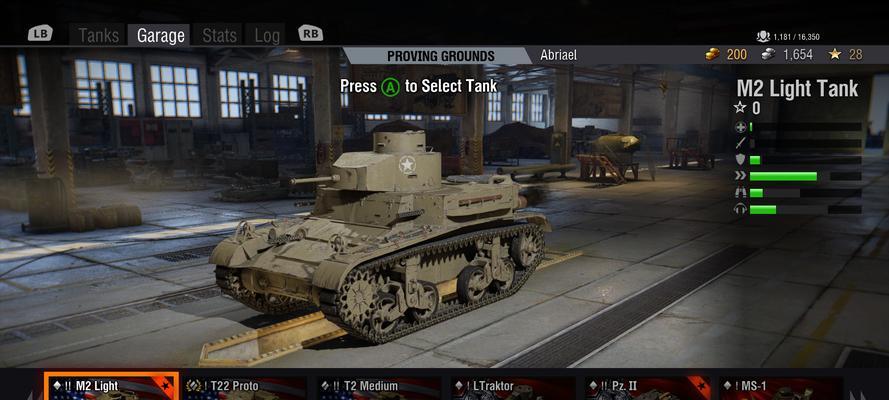Select the T22 Proto tank card

[x=244, y=388]
